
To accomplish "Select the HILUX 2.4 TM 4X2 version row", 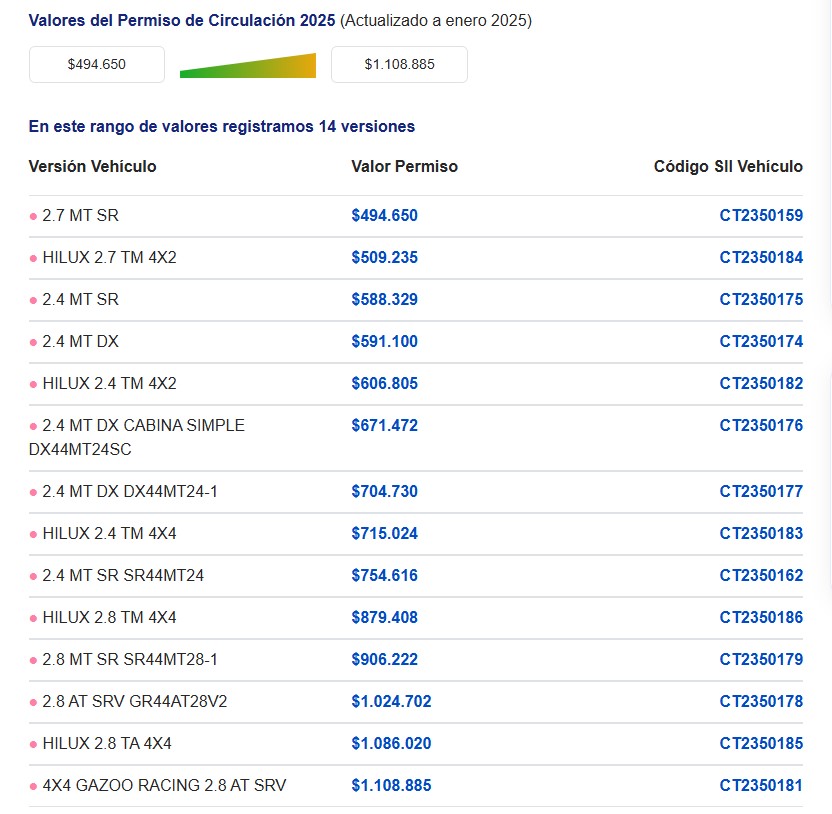I will pyautogui.click(x=109, y=384).
